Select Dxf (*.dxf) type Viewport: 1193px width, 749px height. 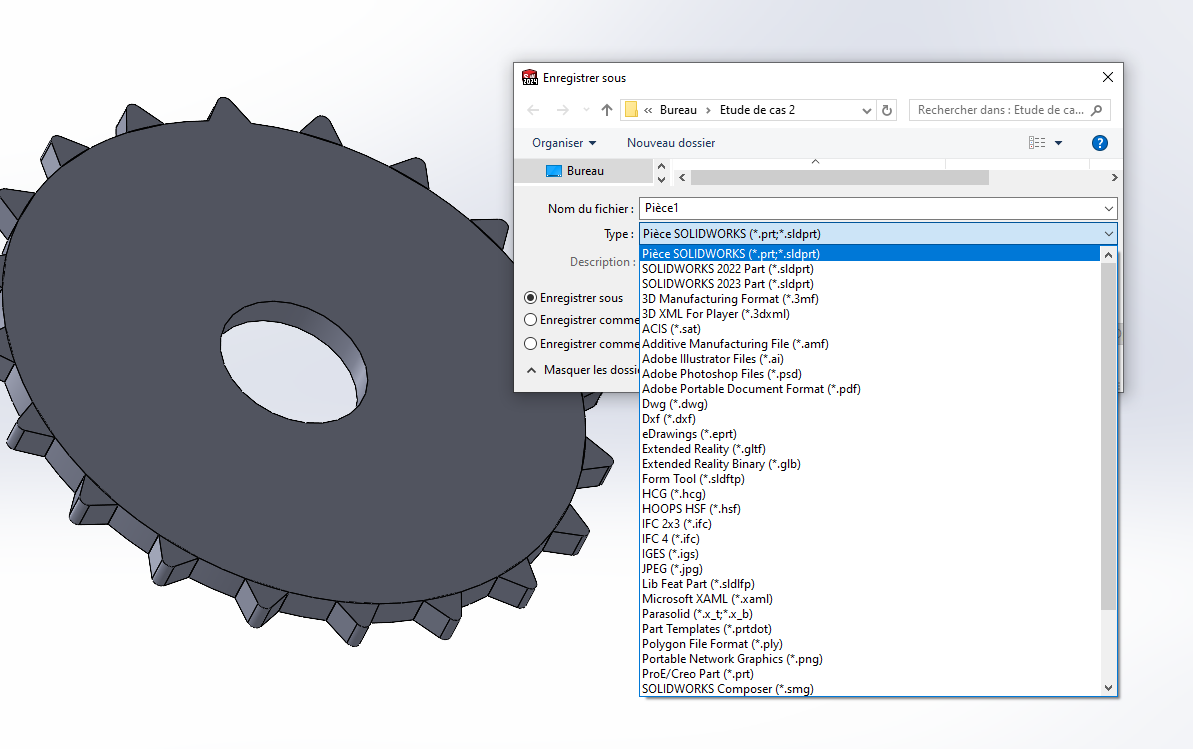(870, 419)
